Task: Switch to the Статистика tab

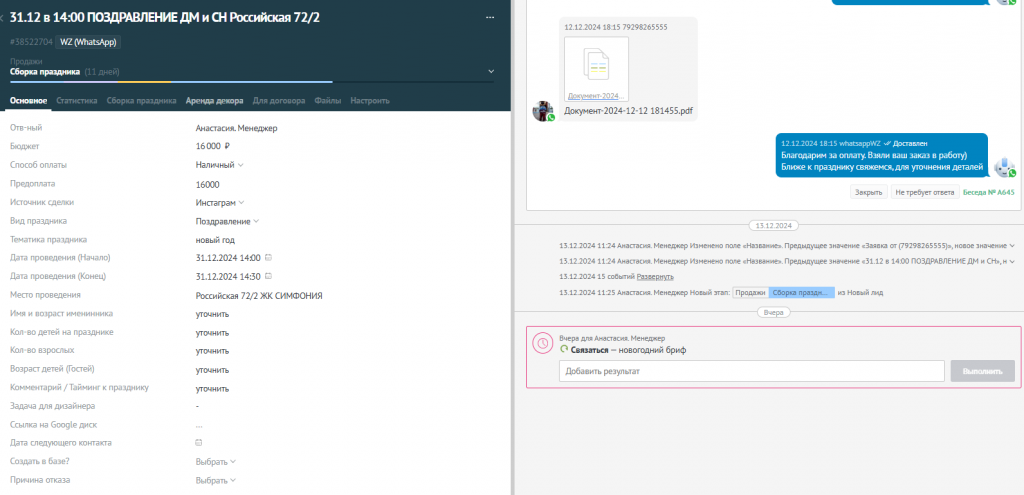Action: [77, 101]
